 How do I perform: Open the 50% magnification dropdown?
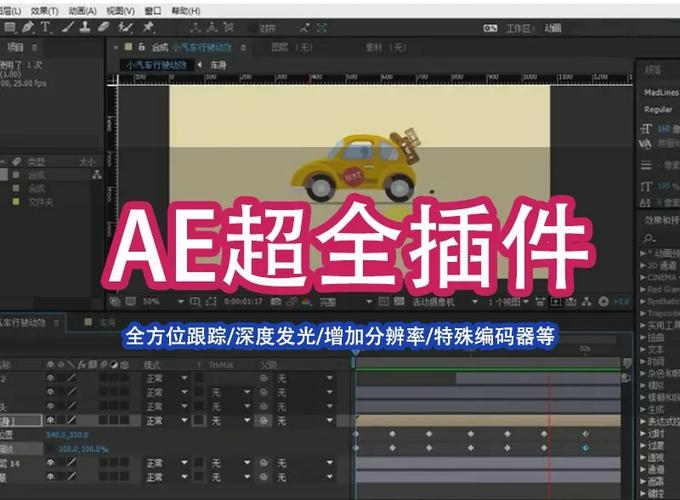163,301
